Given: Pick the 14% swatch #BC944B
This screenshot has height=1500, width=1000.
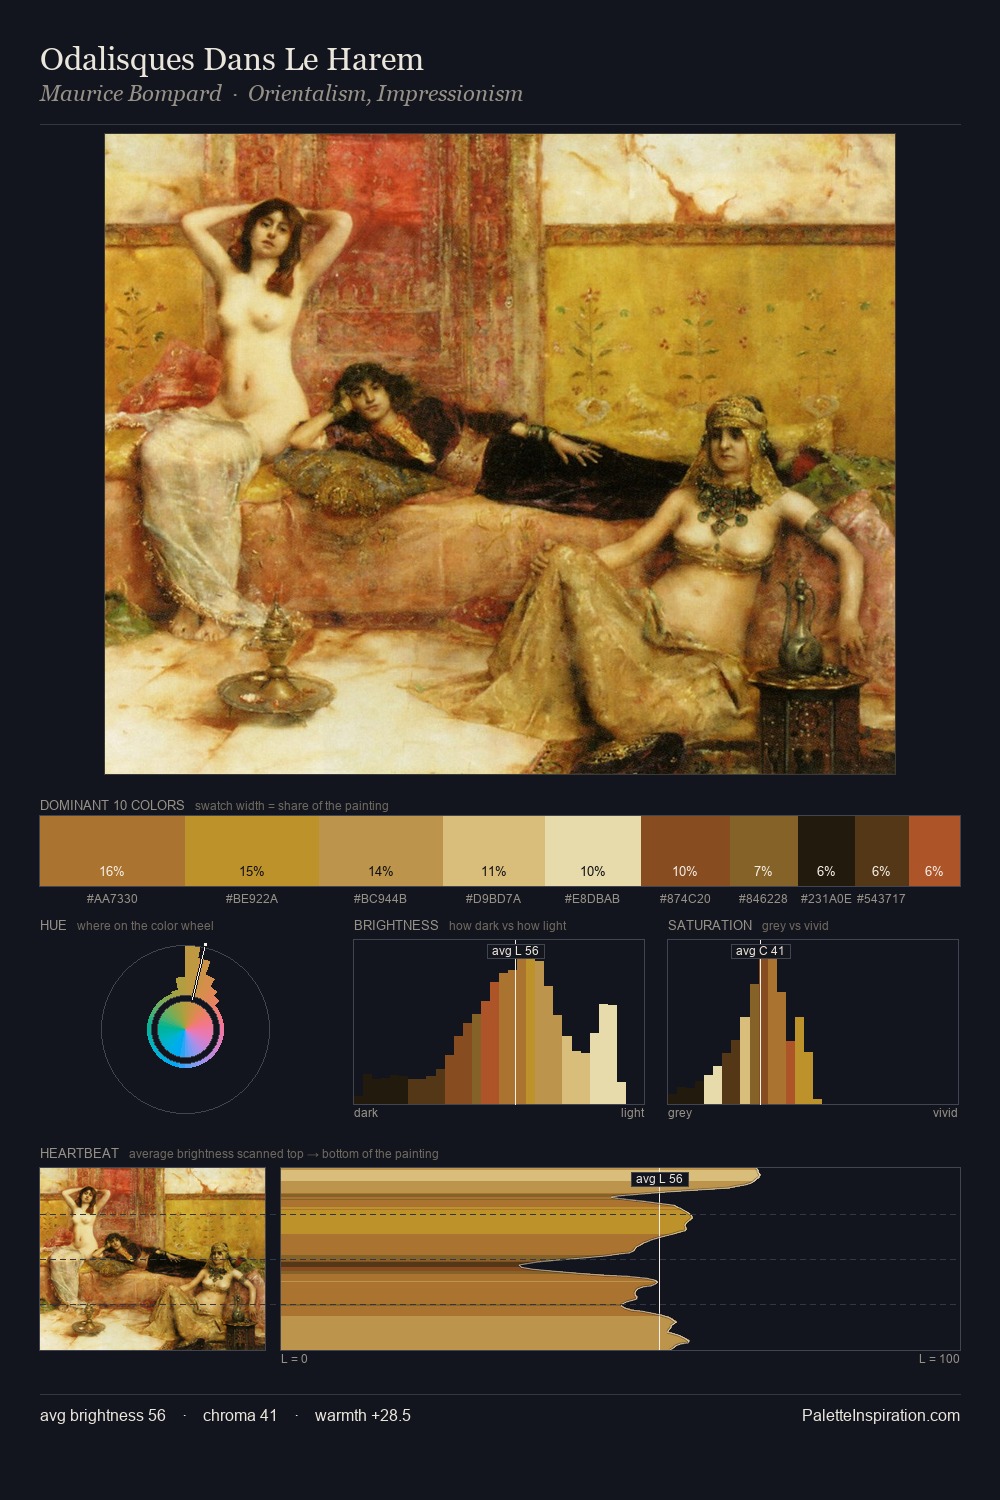Looking at the screenshot, I should pos(381,851).
